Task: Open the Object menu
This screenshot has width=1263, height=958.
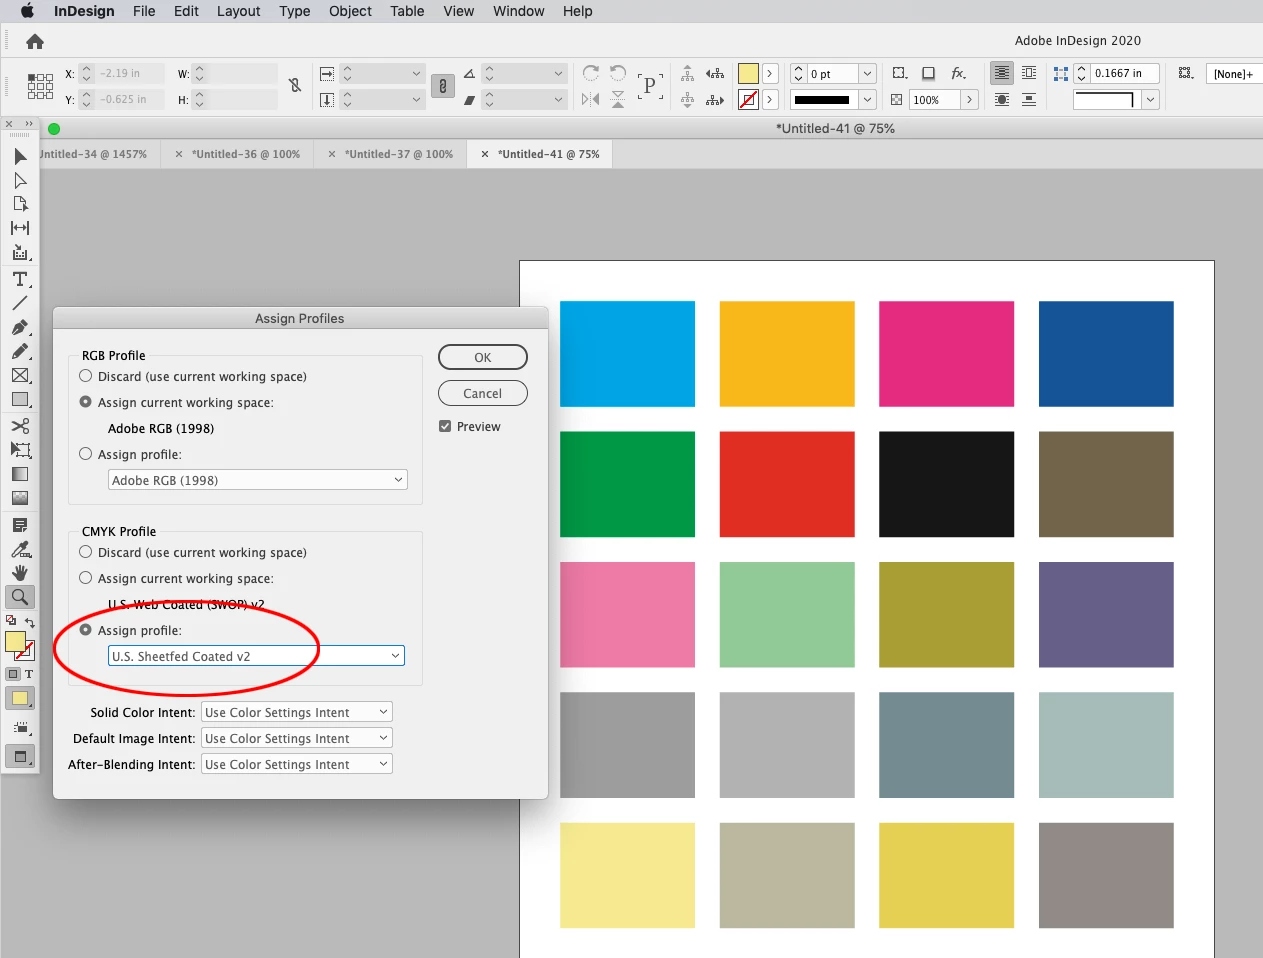Action: coord(350,11)
